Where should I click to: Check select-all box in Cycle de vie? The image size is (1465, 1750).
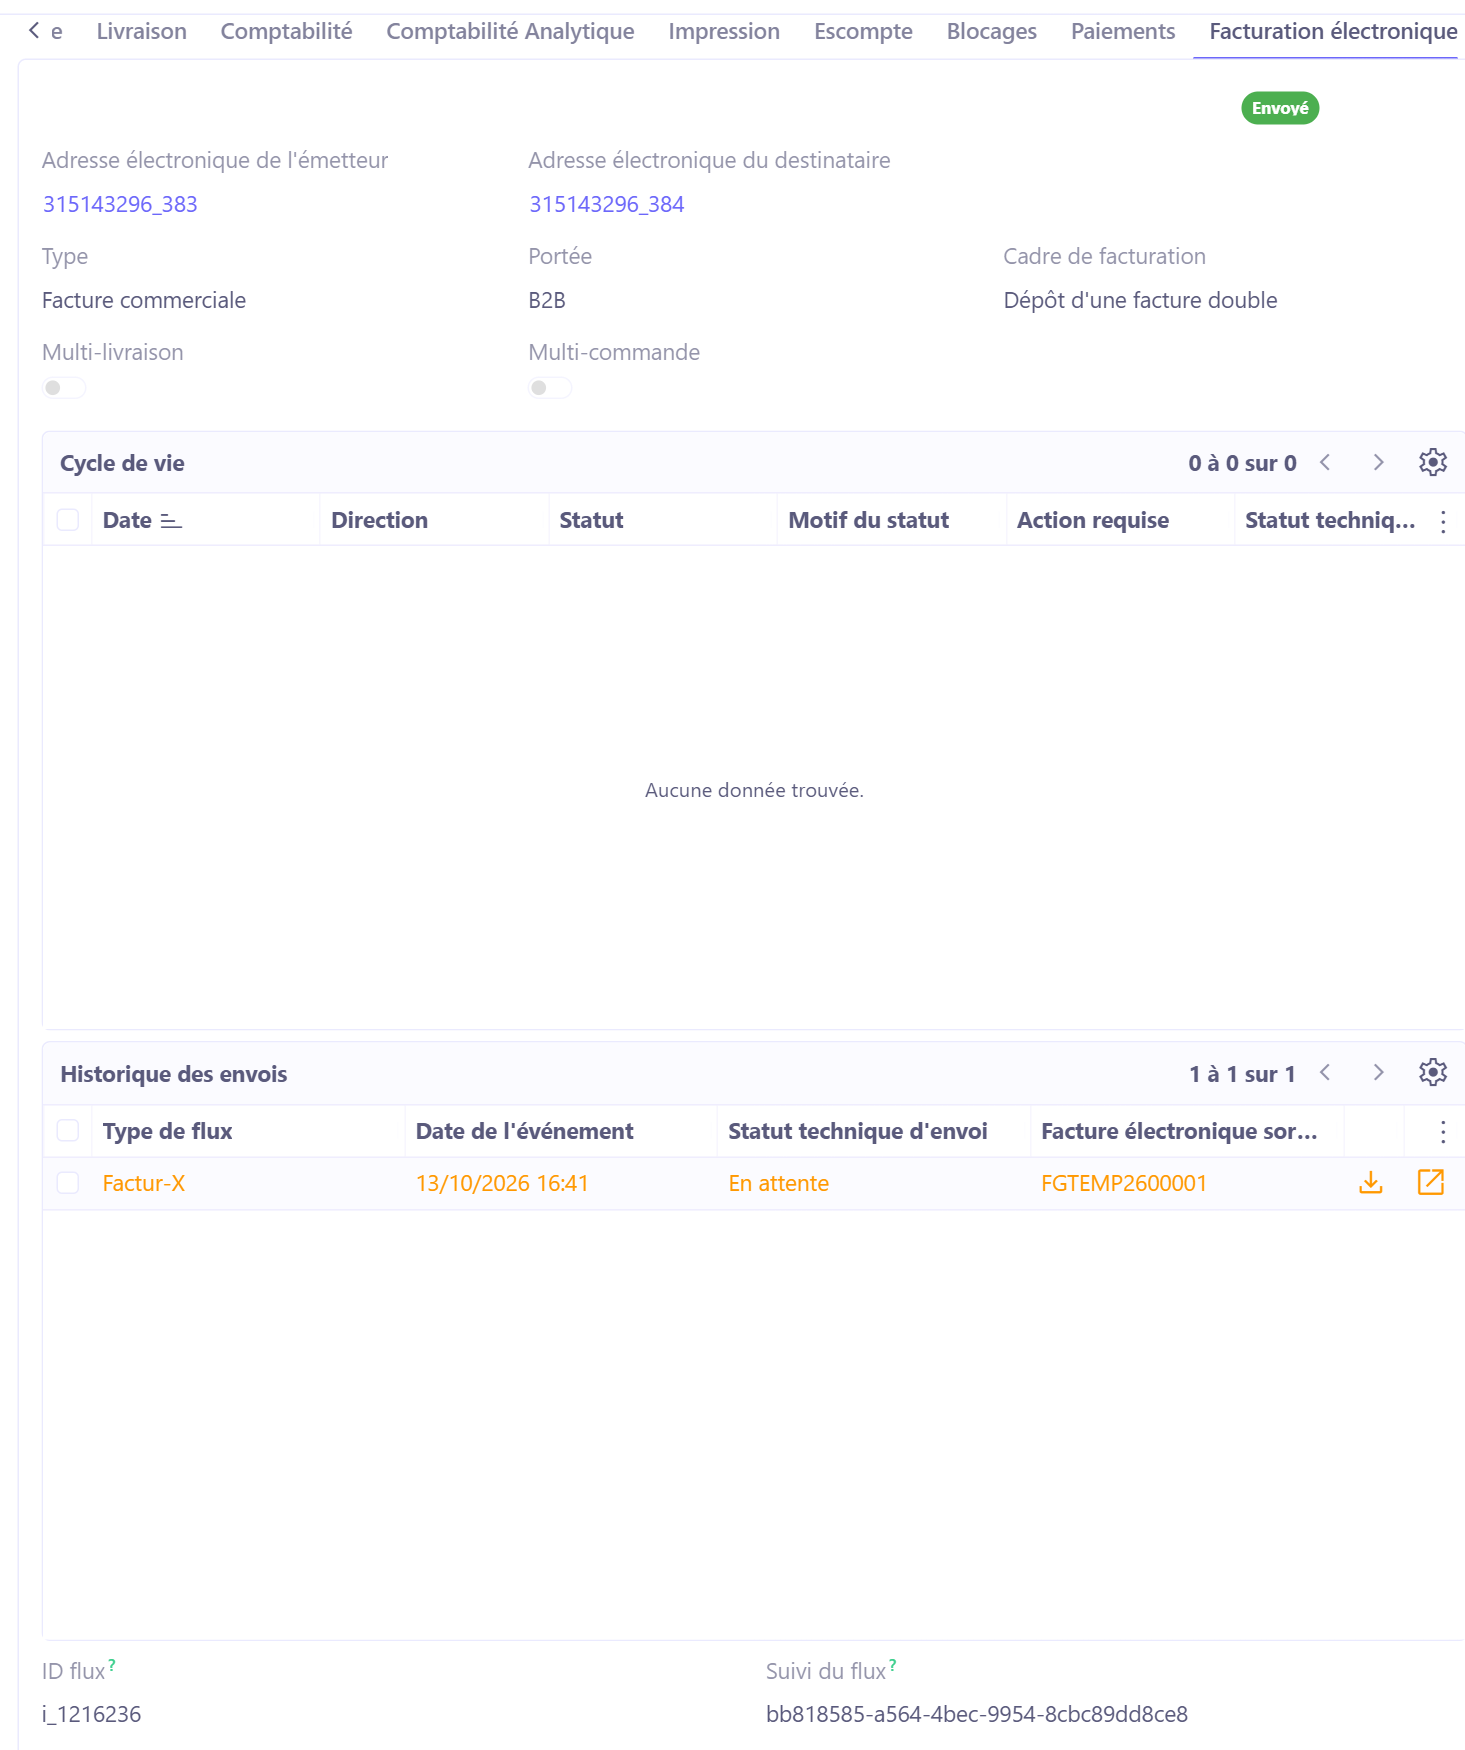pos(68,520)
